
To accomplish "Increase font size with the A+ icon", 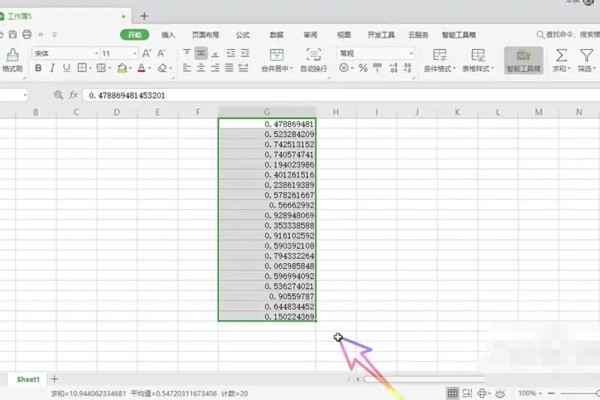I will click(x=147, y=53).
